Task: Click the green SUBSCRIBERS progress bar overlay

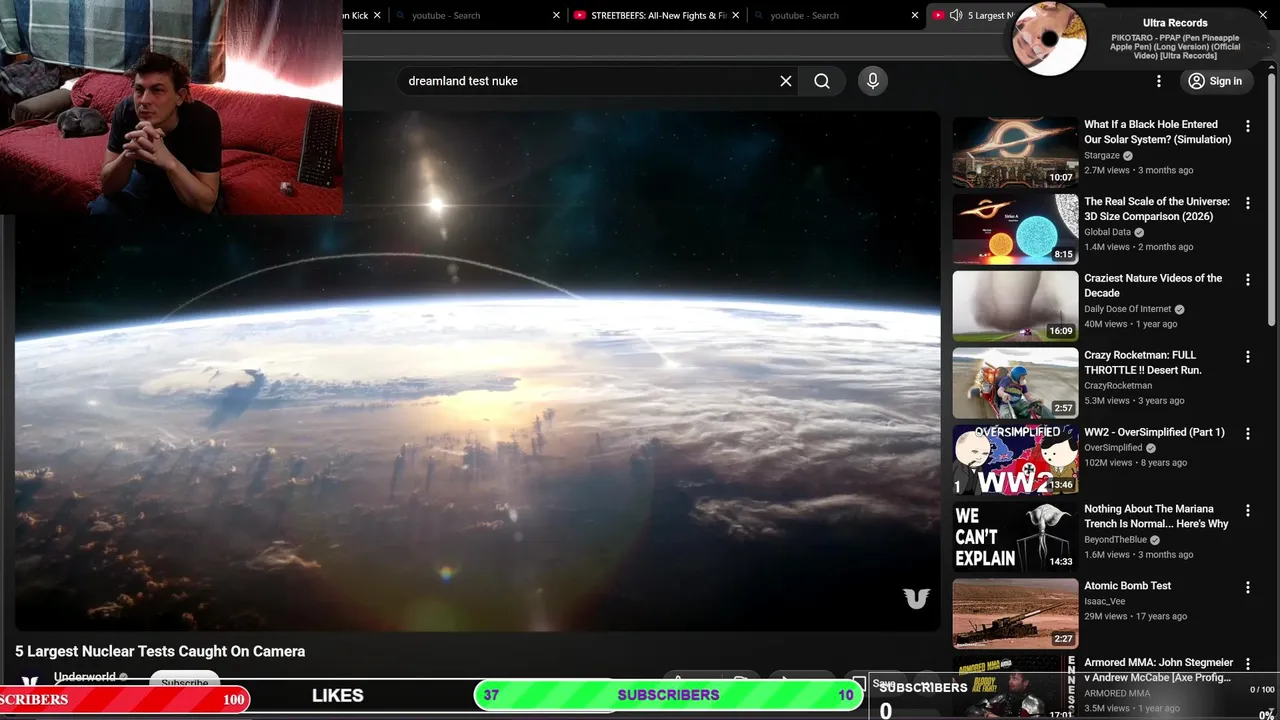Action: tap(668, 695)
